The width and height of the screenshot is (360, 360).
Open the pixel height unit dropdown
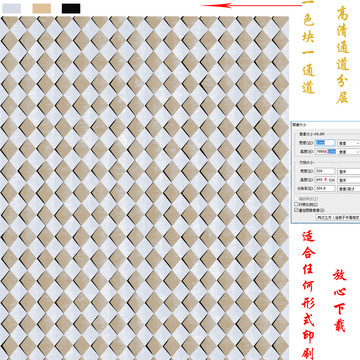[349, 152]
